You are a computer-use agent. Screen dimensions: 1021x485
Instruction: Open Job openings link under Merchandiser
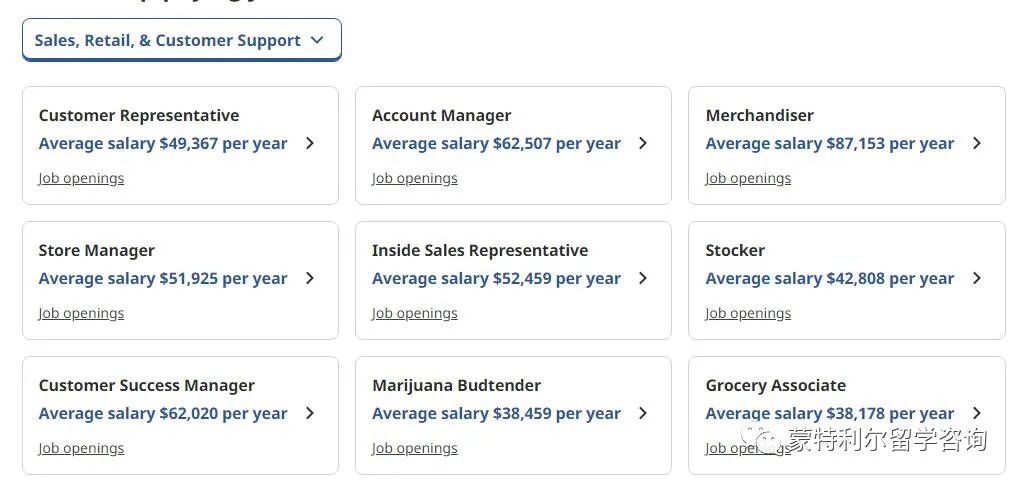coord(748,178)
